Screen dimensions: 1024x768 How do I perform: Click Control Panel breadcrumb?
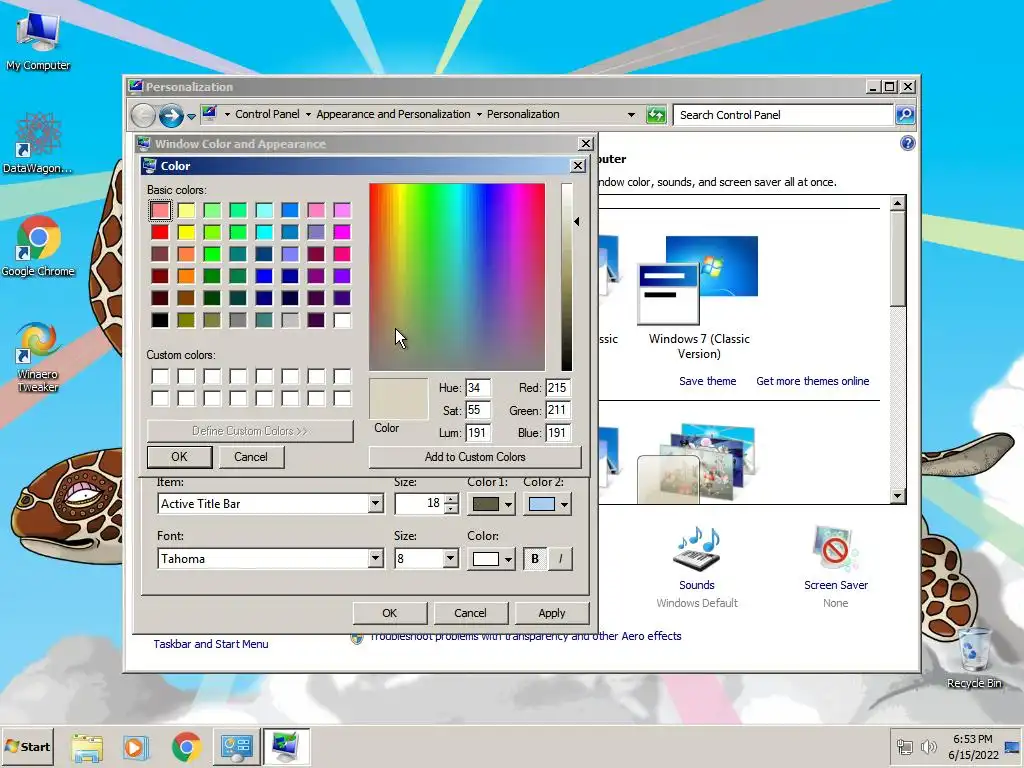click(x=267, y=114)
